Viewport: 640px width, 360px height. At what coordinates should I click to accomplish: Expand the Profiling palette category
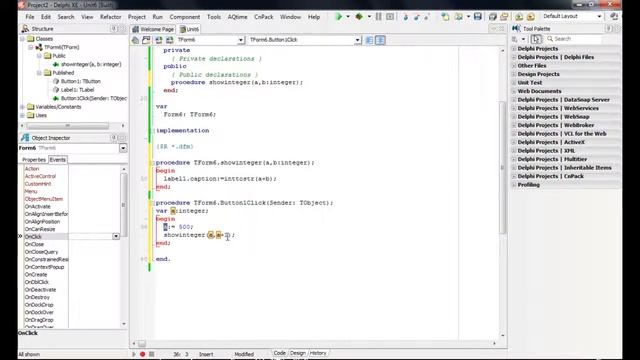click(x=514, y=185)
